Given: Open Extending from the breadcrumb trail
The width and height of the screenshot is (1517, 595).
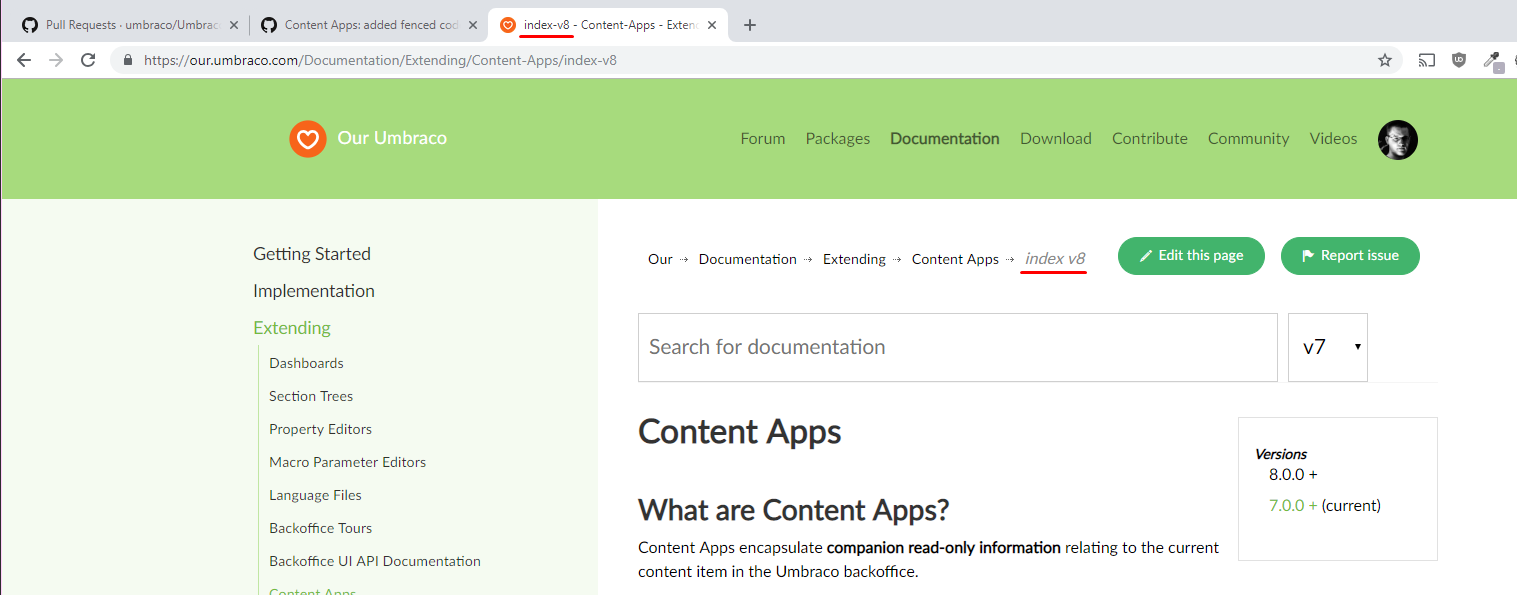Looking at the screenshot, I should point(854,258).
